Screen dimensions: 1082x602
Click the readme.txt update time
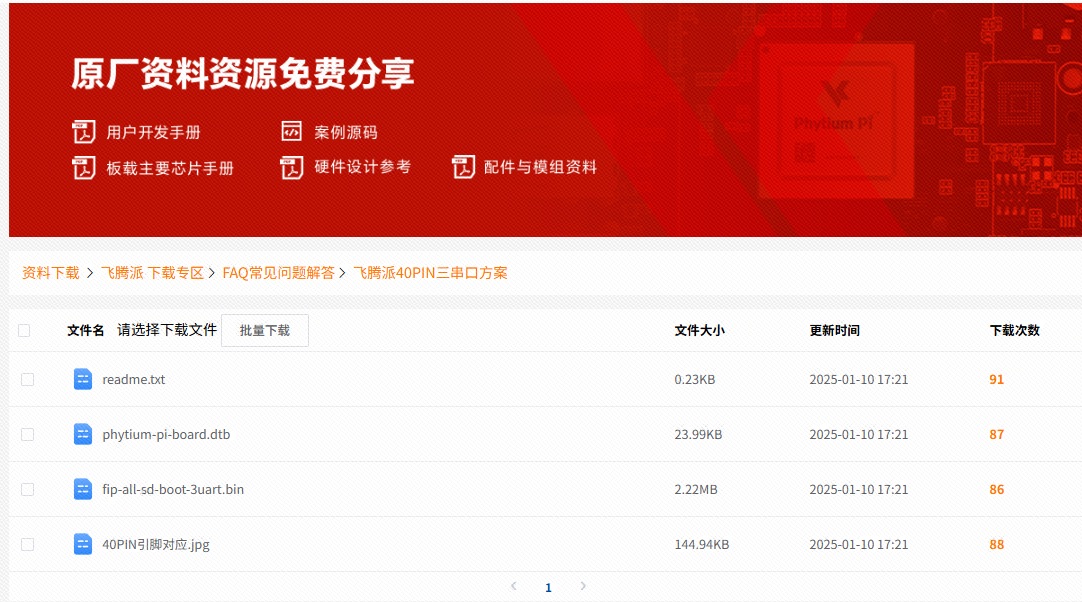click(859, 379)
